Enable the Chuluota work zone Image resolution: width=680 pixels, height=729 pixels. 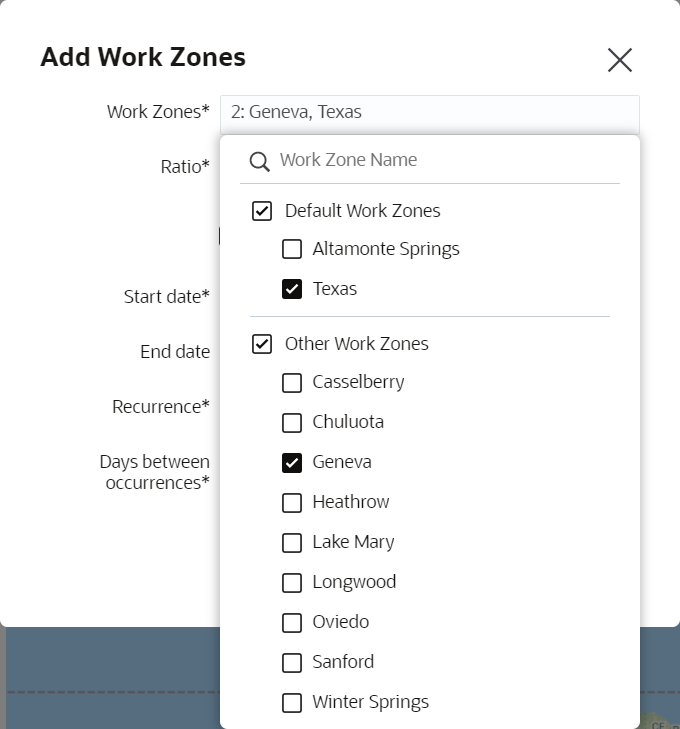292,422
